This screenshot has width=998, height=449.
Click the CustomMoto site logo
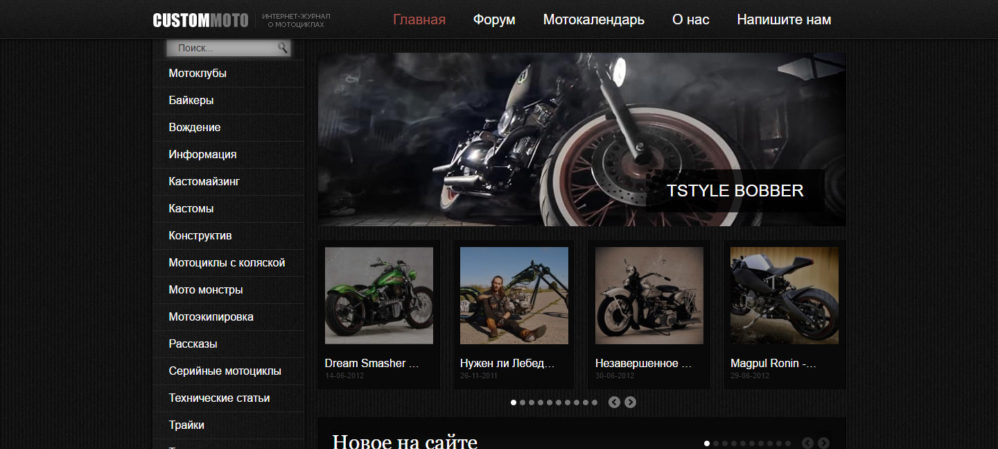coord(200,20)
